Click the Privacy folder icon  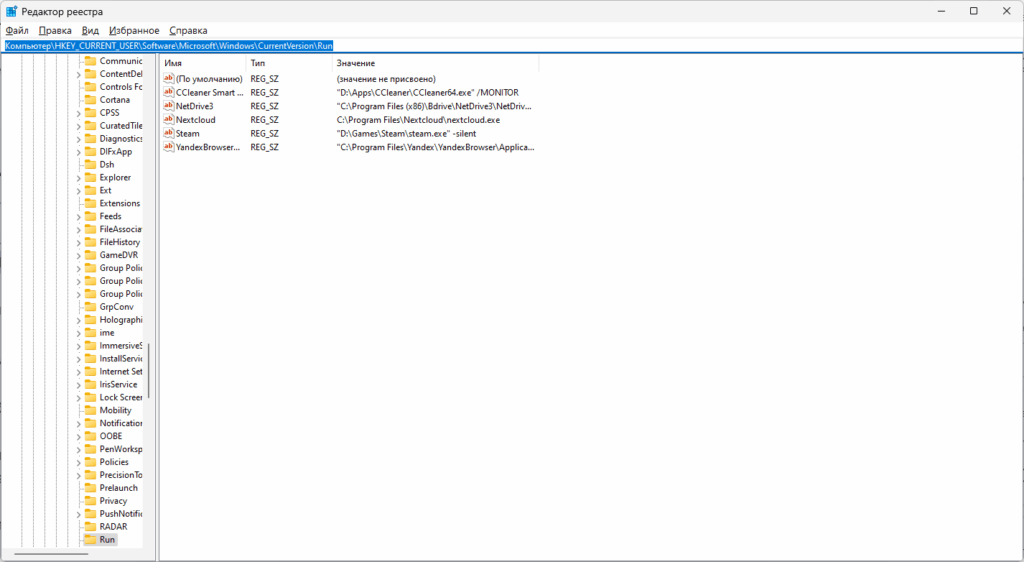coord(90,501)
